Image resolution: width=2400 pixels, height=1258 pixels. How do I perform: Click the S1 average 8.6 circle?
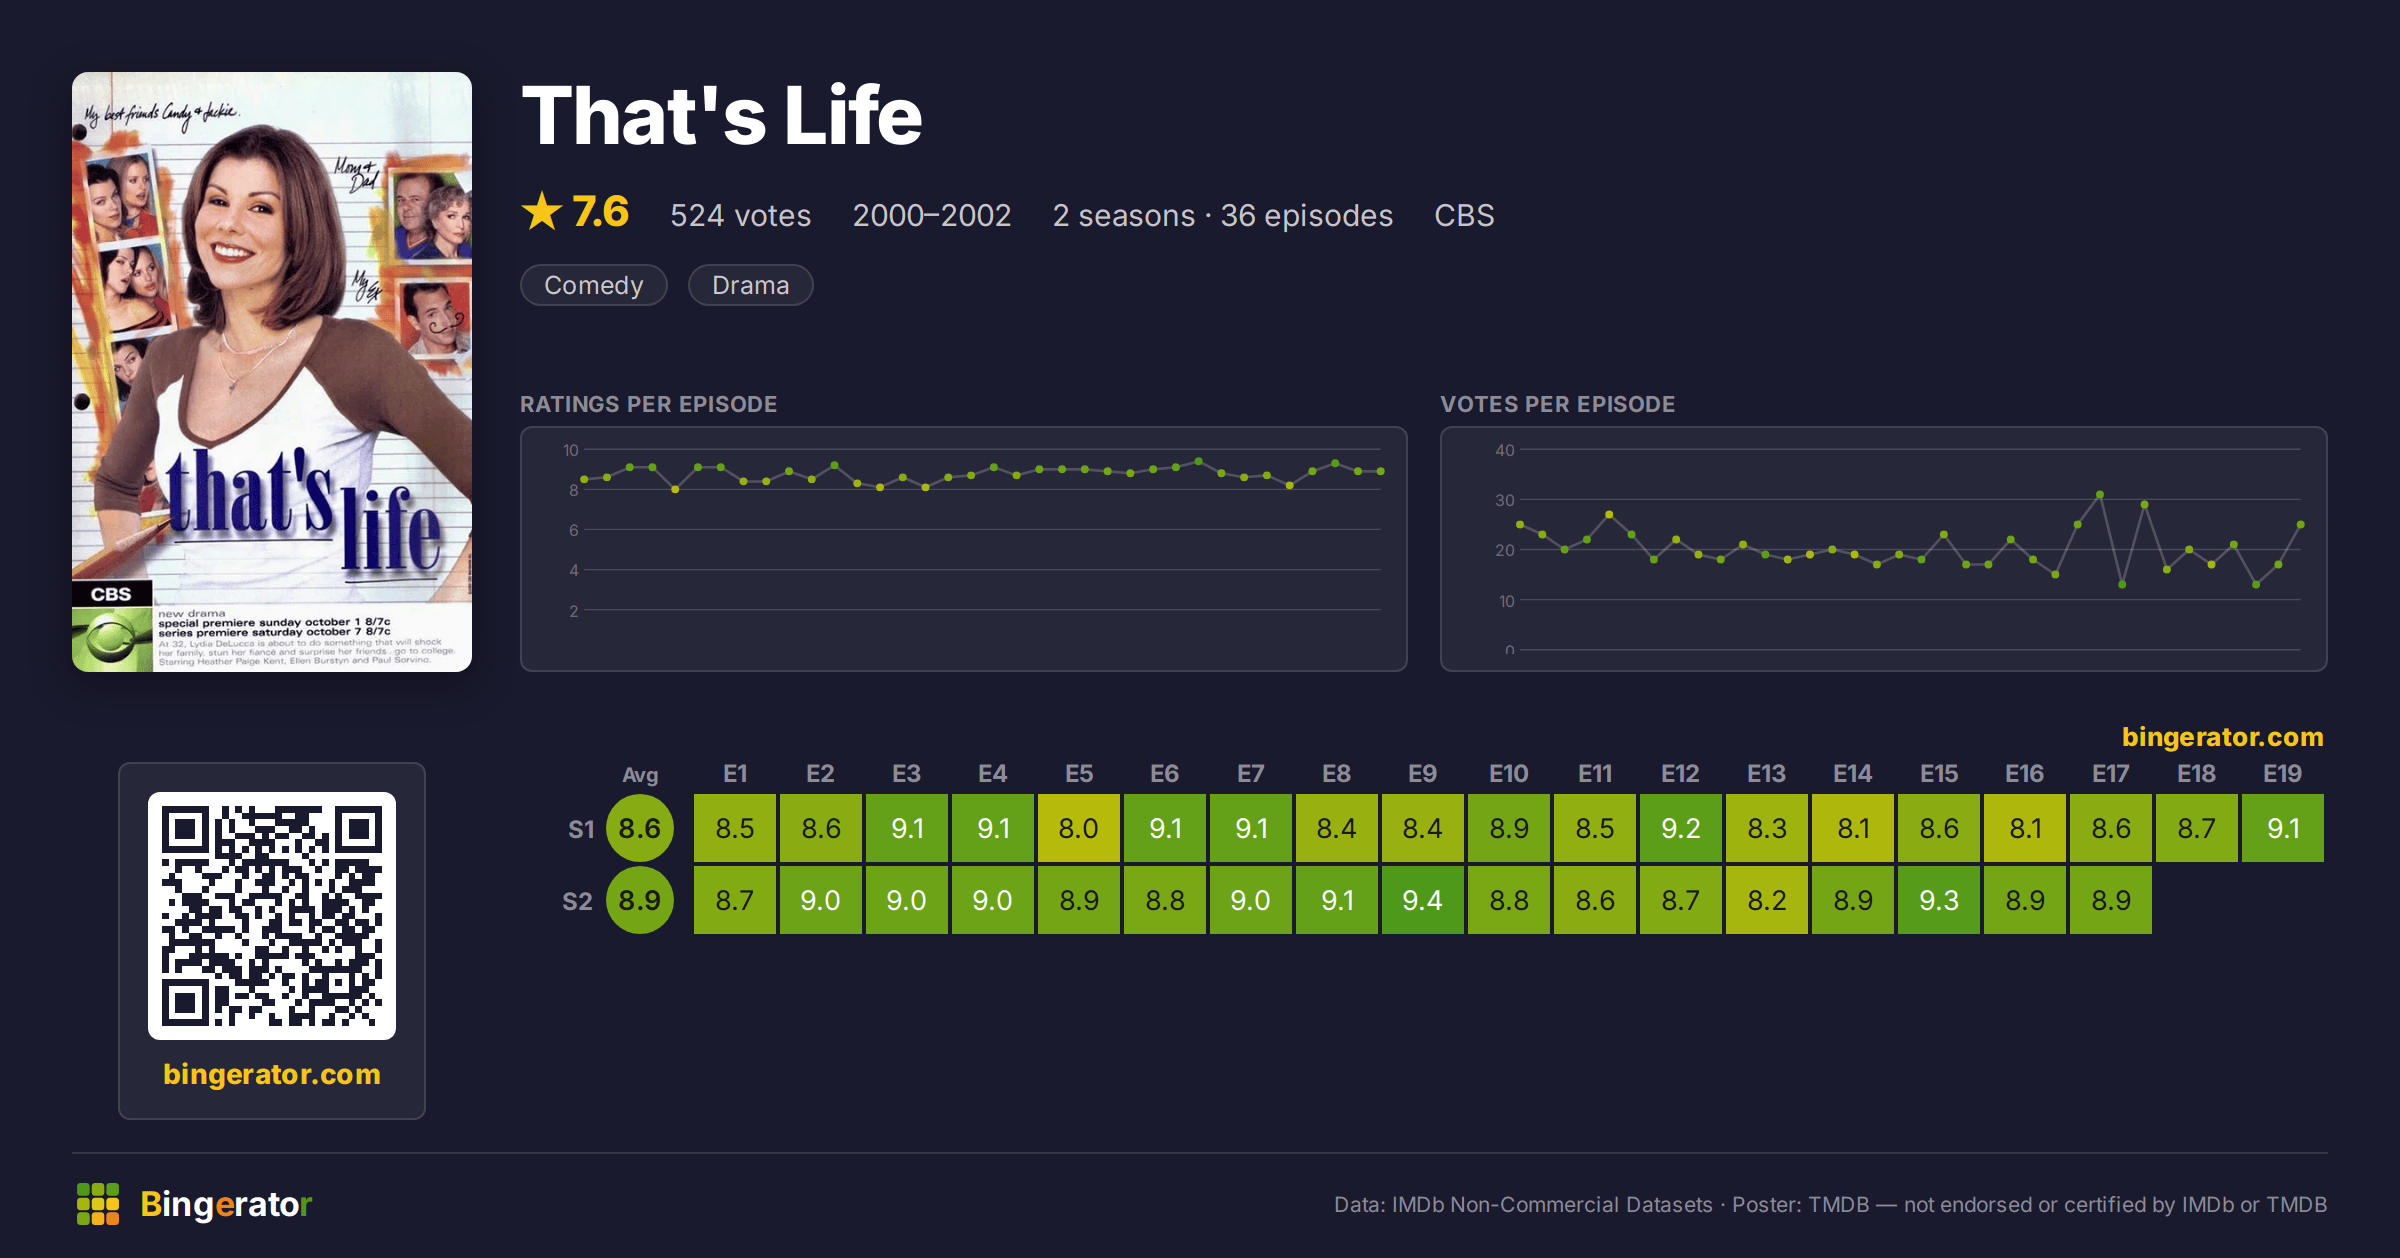tap(640, 828)
